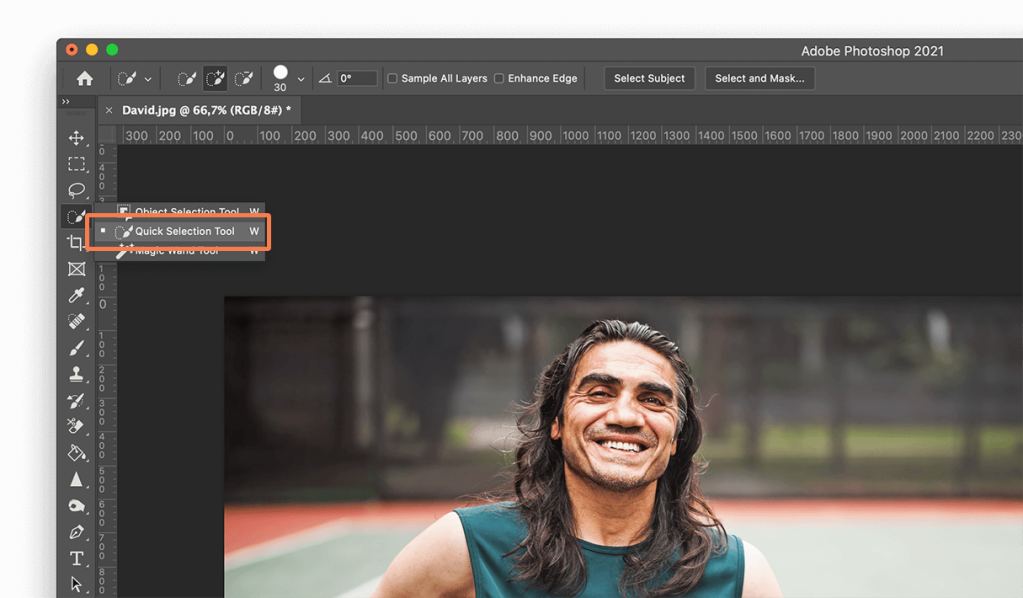Select the Lasso tool
This screenshot has height=598, width=1023.
76,190
